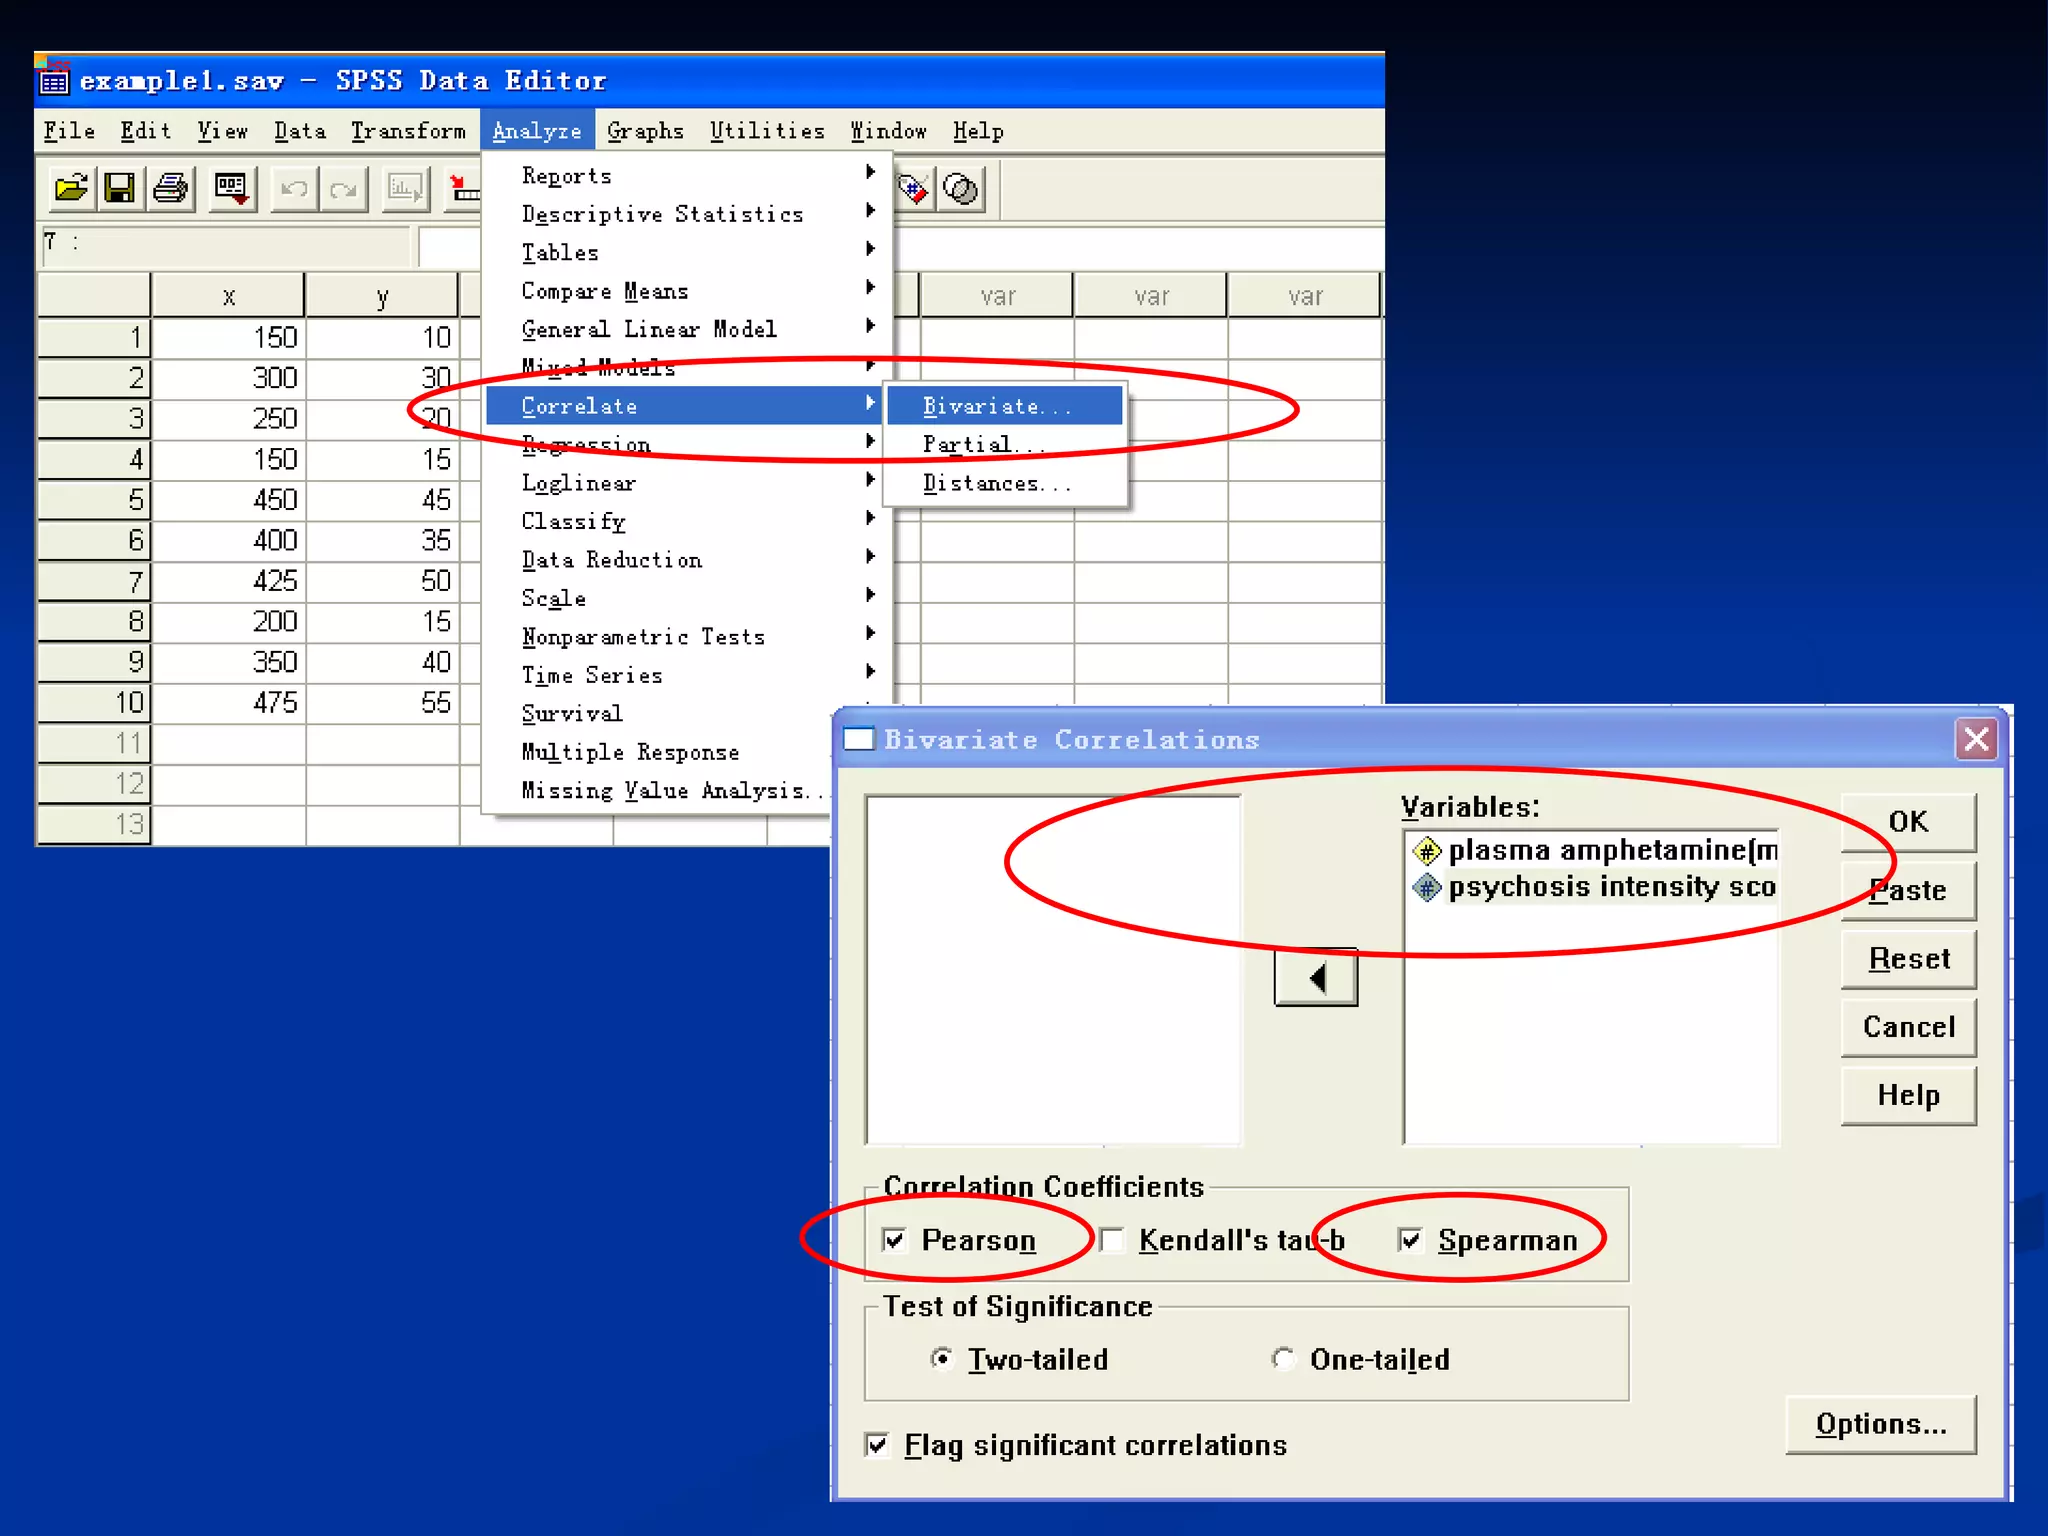The width and height of the screenshot is (2048, 1536).
Task: Click the Value Labels tag icon
Action: 912,188
